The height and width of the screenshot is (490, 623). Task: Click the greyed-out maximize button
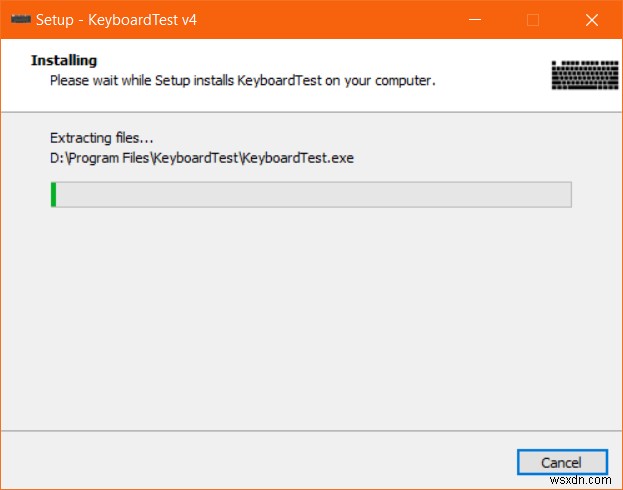[533, 20]
